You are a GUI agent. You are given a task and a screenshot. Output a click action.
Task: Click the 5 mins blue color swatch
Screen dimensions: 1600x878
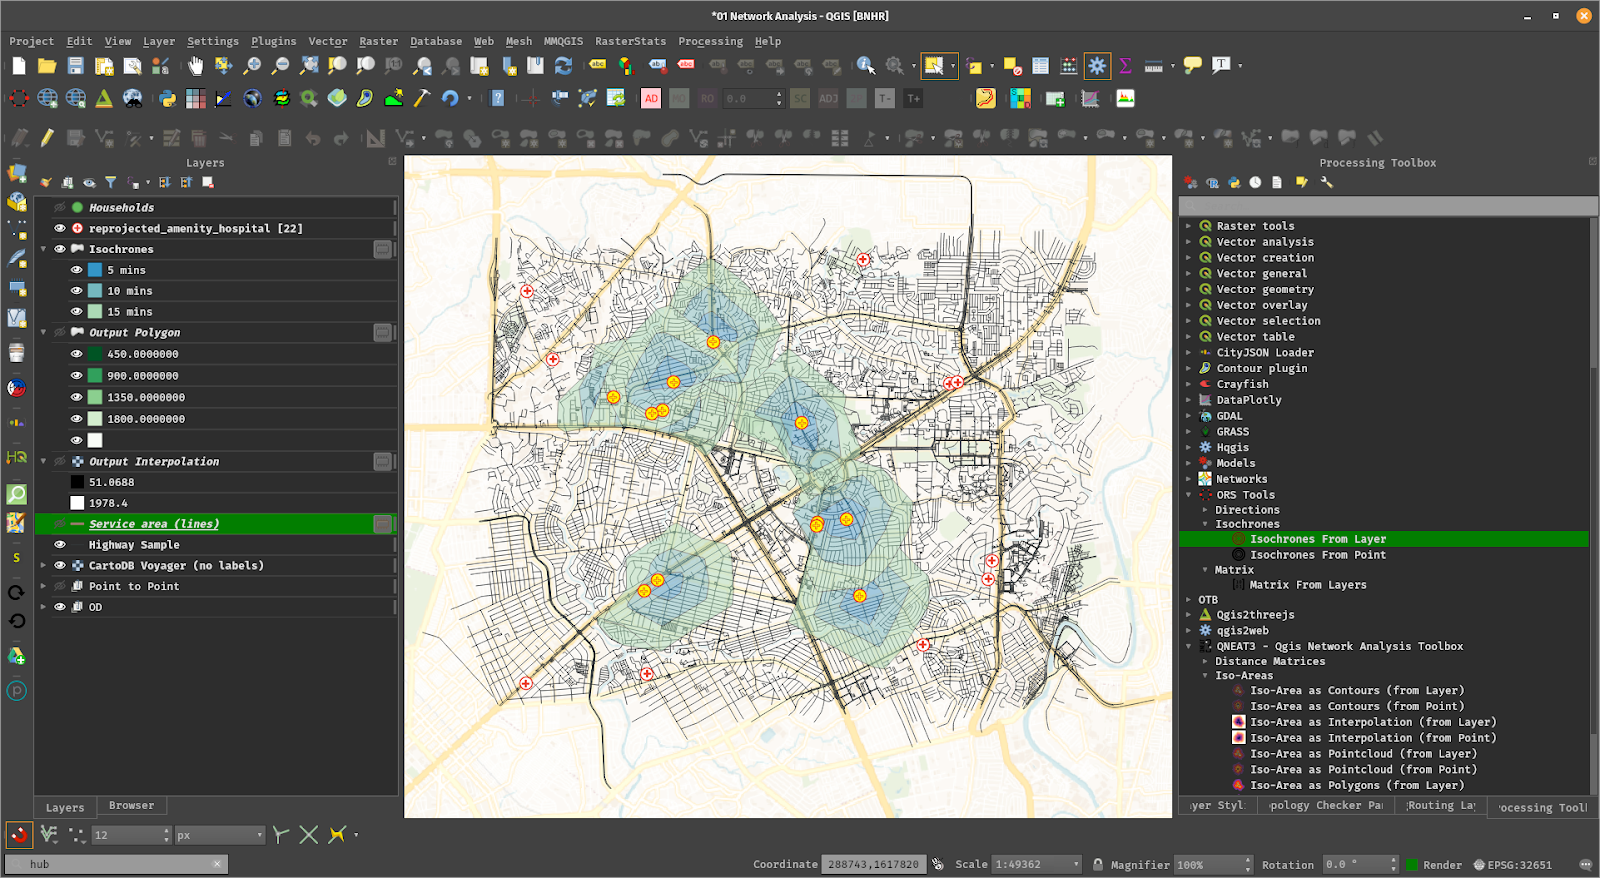click(95, 270)
